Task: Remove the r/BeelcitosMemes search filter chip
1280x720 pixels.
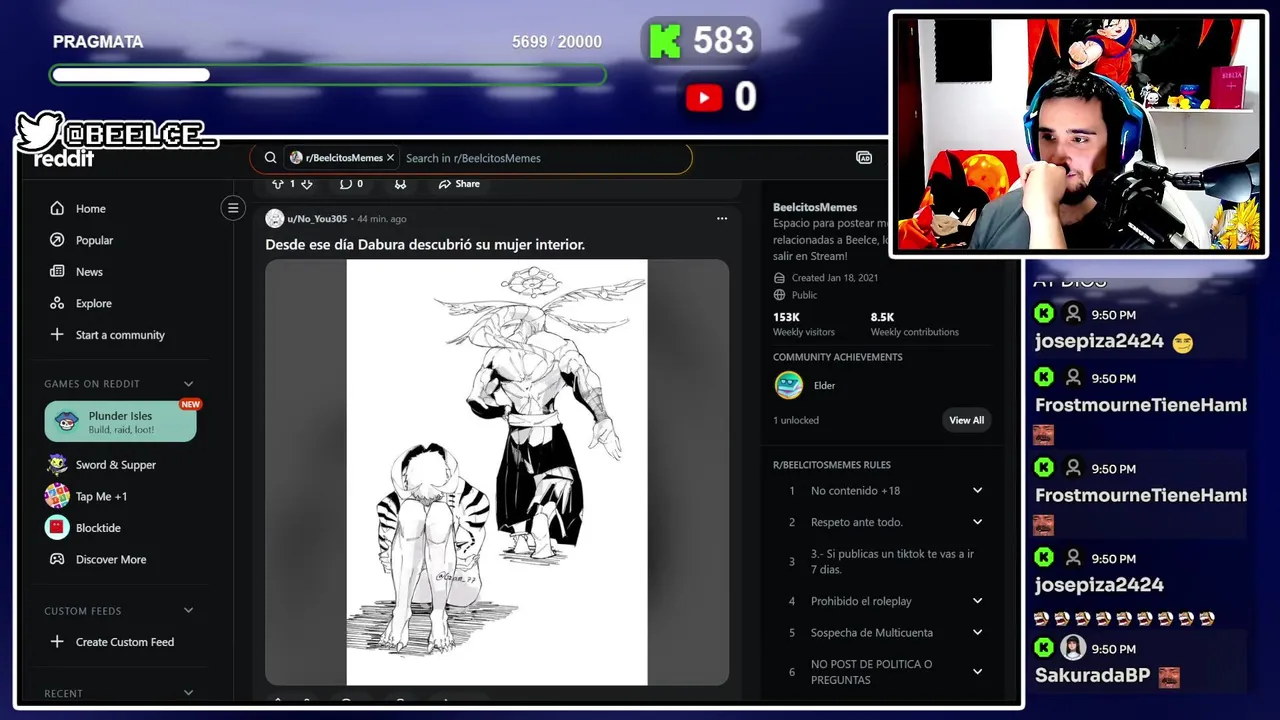Action: pyautogui.click(x=390, y=158)
